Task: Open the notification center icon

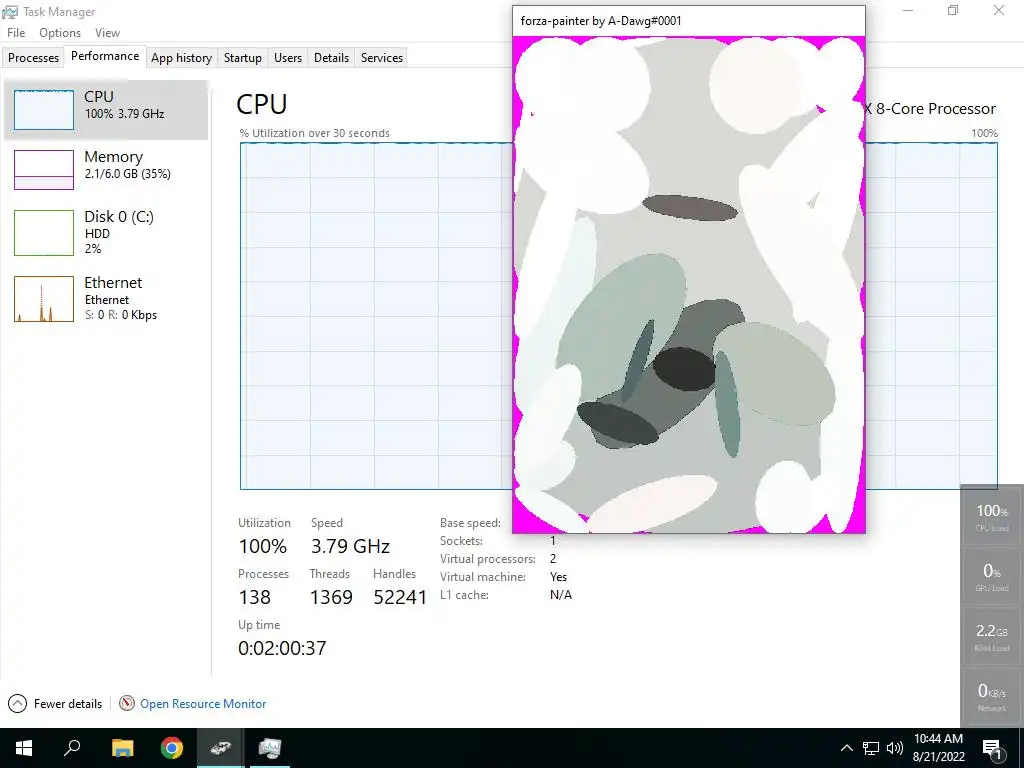Action: pyautogui.click(x=992, y=748)
